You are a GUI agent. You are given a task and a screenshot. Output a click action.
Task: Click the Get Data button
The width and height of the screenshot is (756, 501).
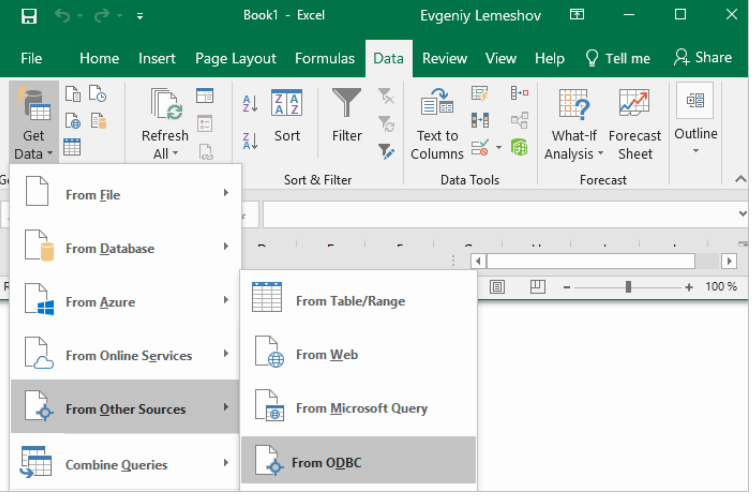click(33, 122)
